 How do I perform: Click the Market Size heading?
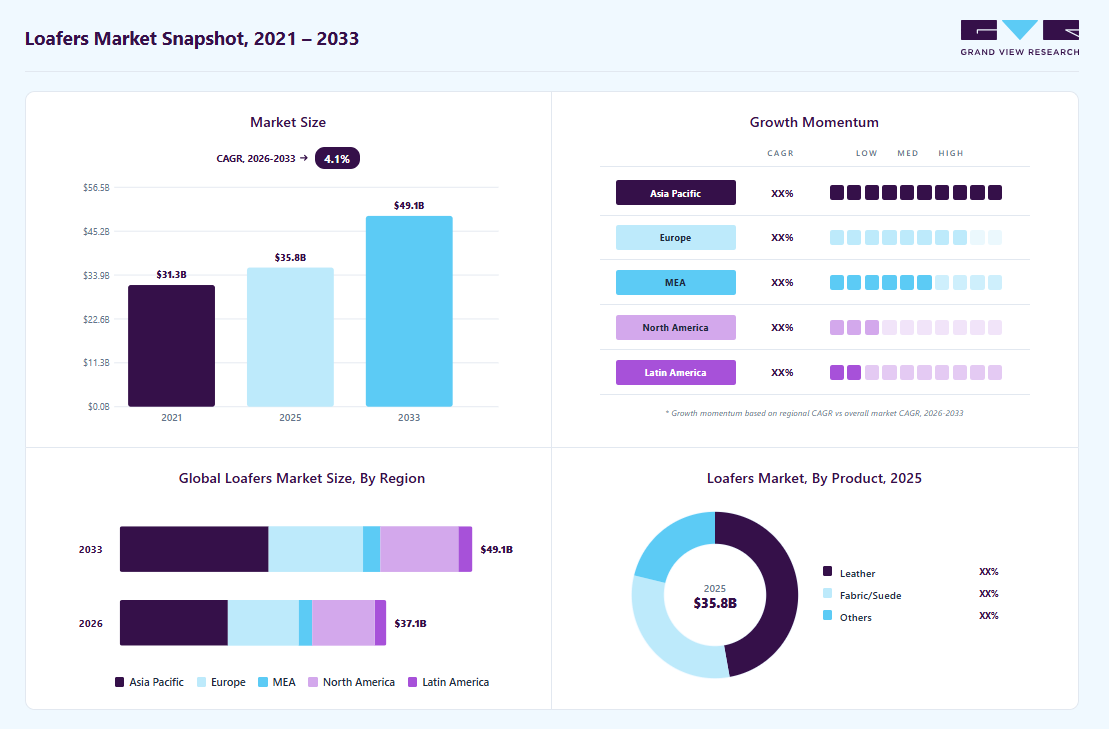pos(288,122)
